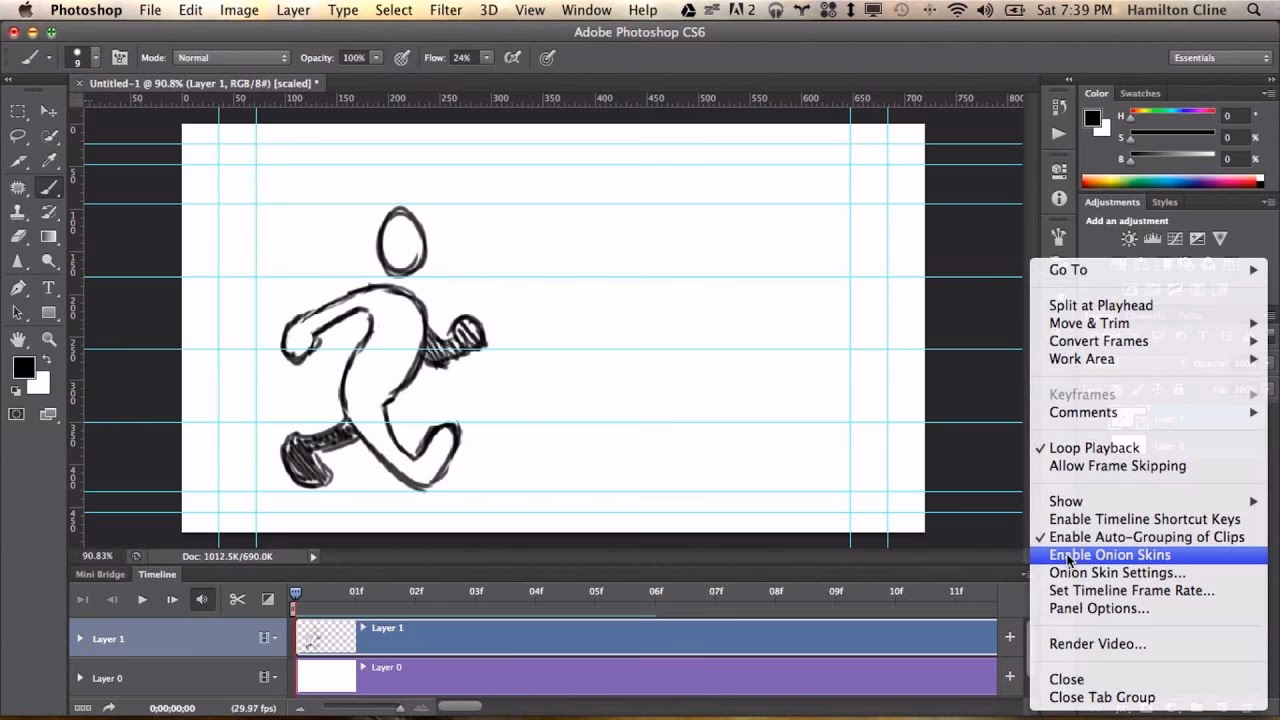Add a Curves adjustment
1280x720 pixels.
pyautogui.click(x=1175, y=239)
